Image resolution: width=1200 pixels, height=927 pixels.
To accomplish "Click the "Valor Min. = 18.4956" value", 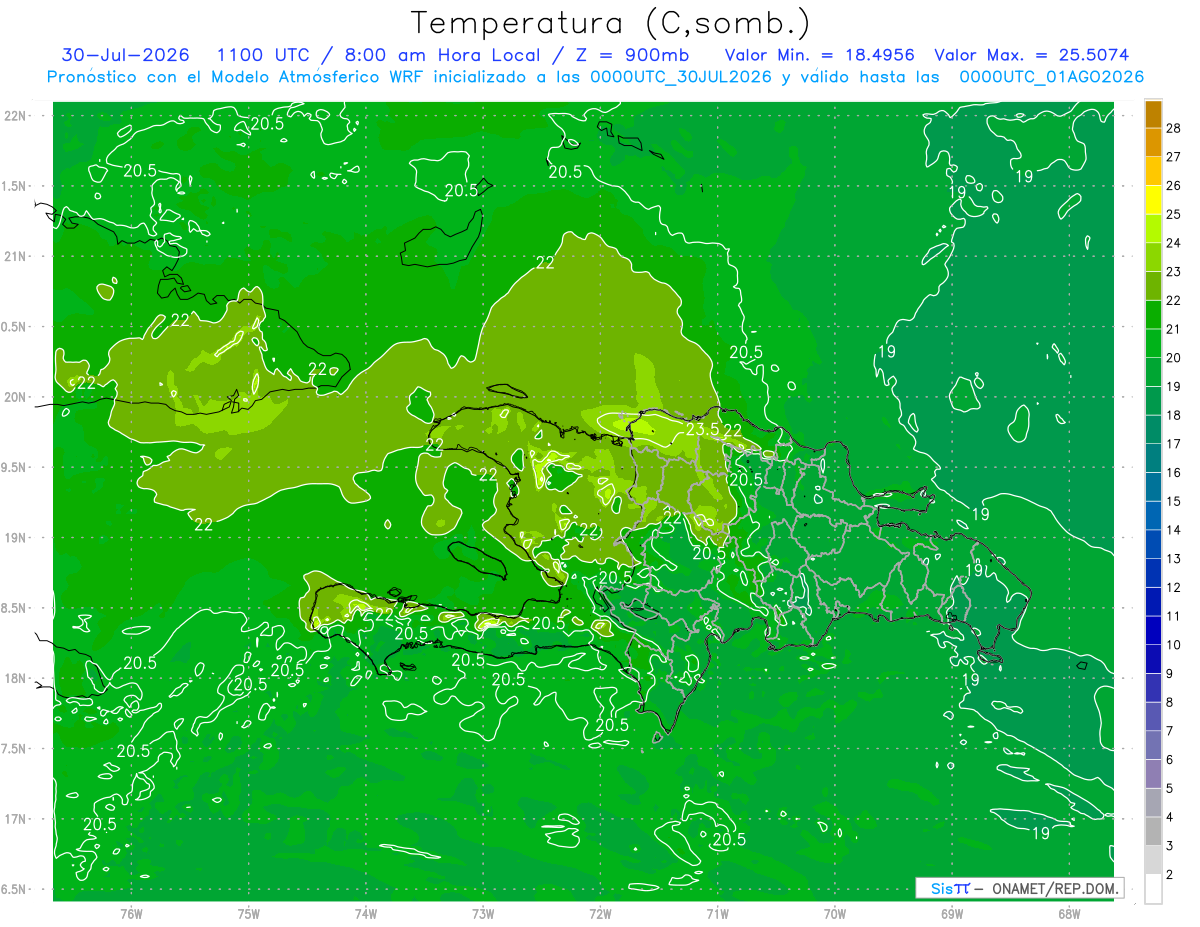I will tap(820, 55).
